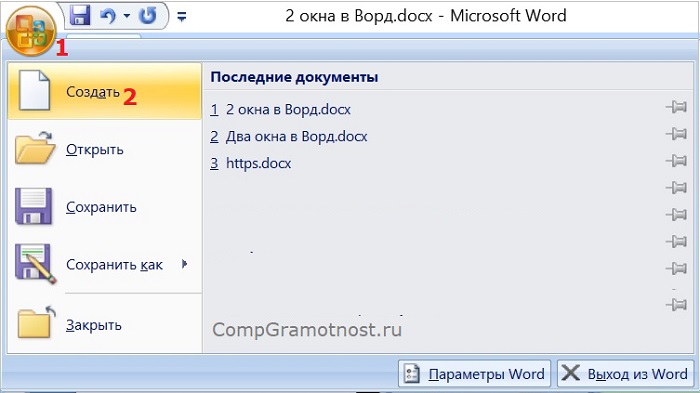Pin the document 2 окна в Ворд.docx

(x=676, y=107)
